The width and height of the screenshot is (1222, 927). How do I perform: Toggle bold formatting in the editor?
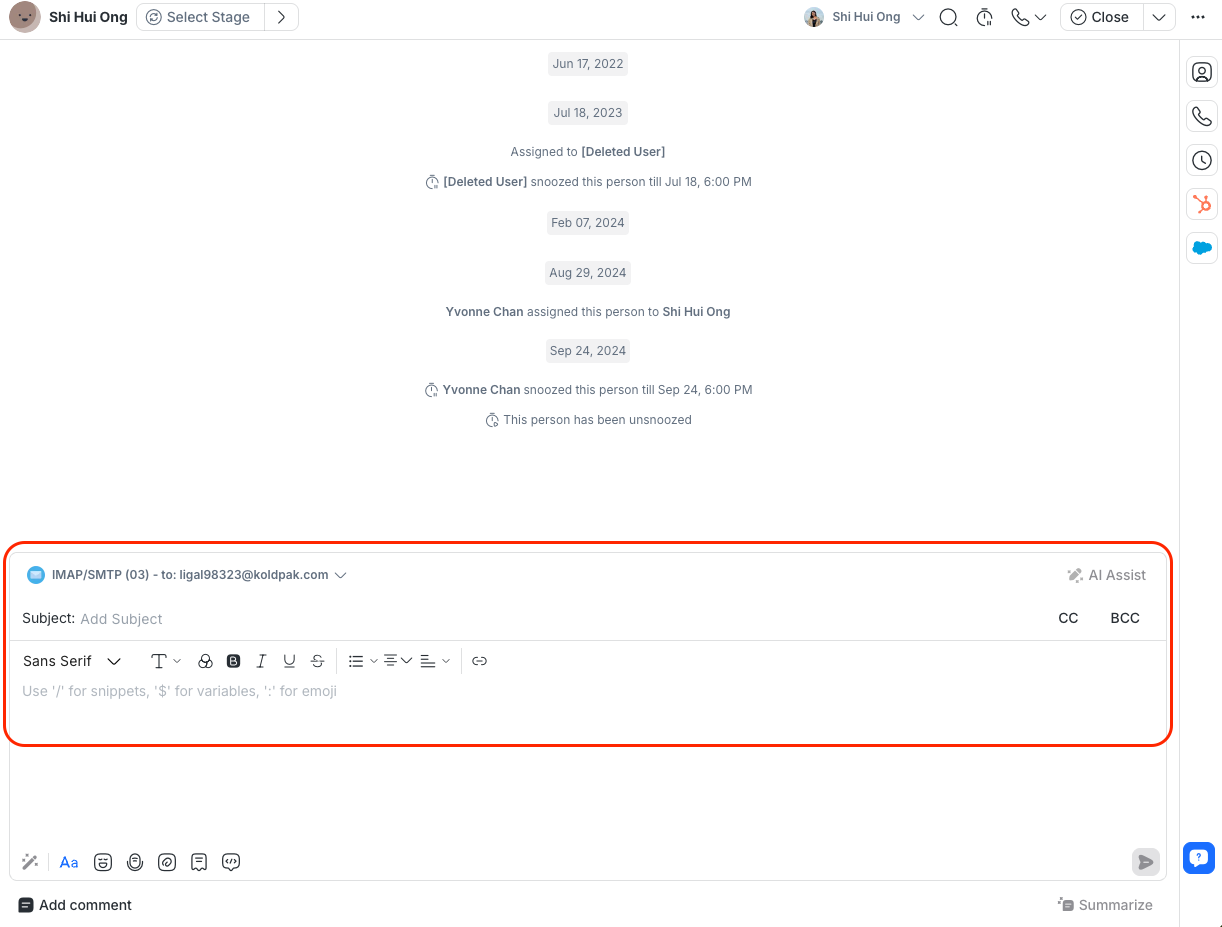(x=233, y=660)
